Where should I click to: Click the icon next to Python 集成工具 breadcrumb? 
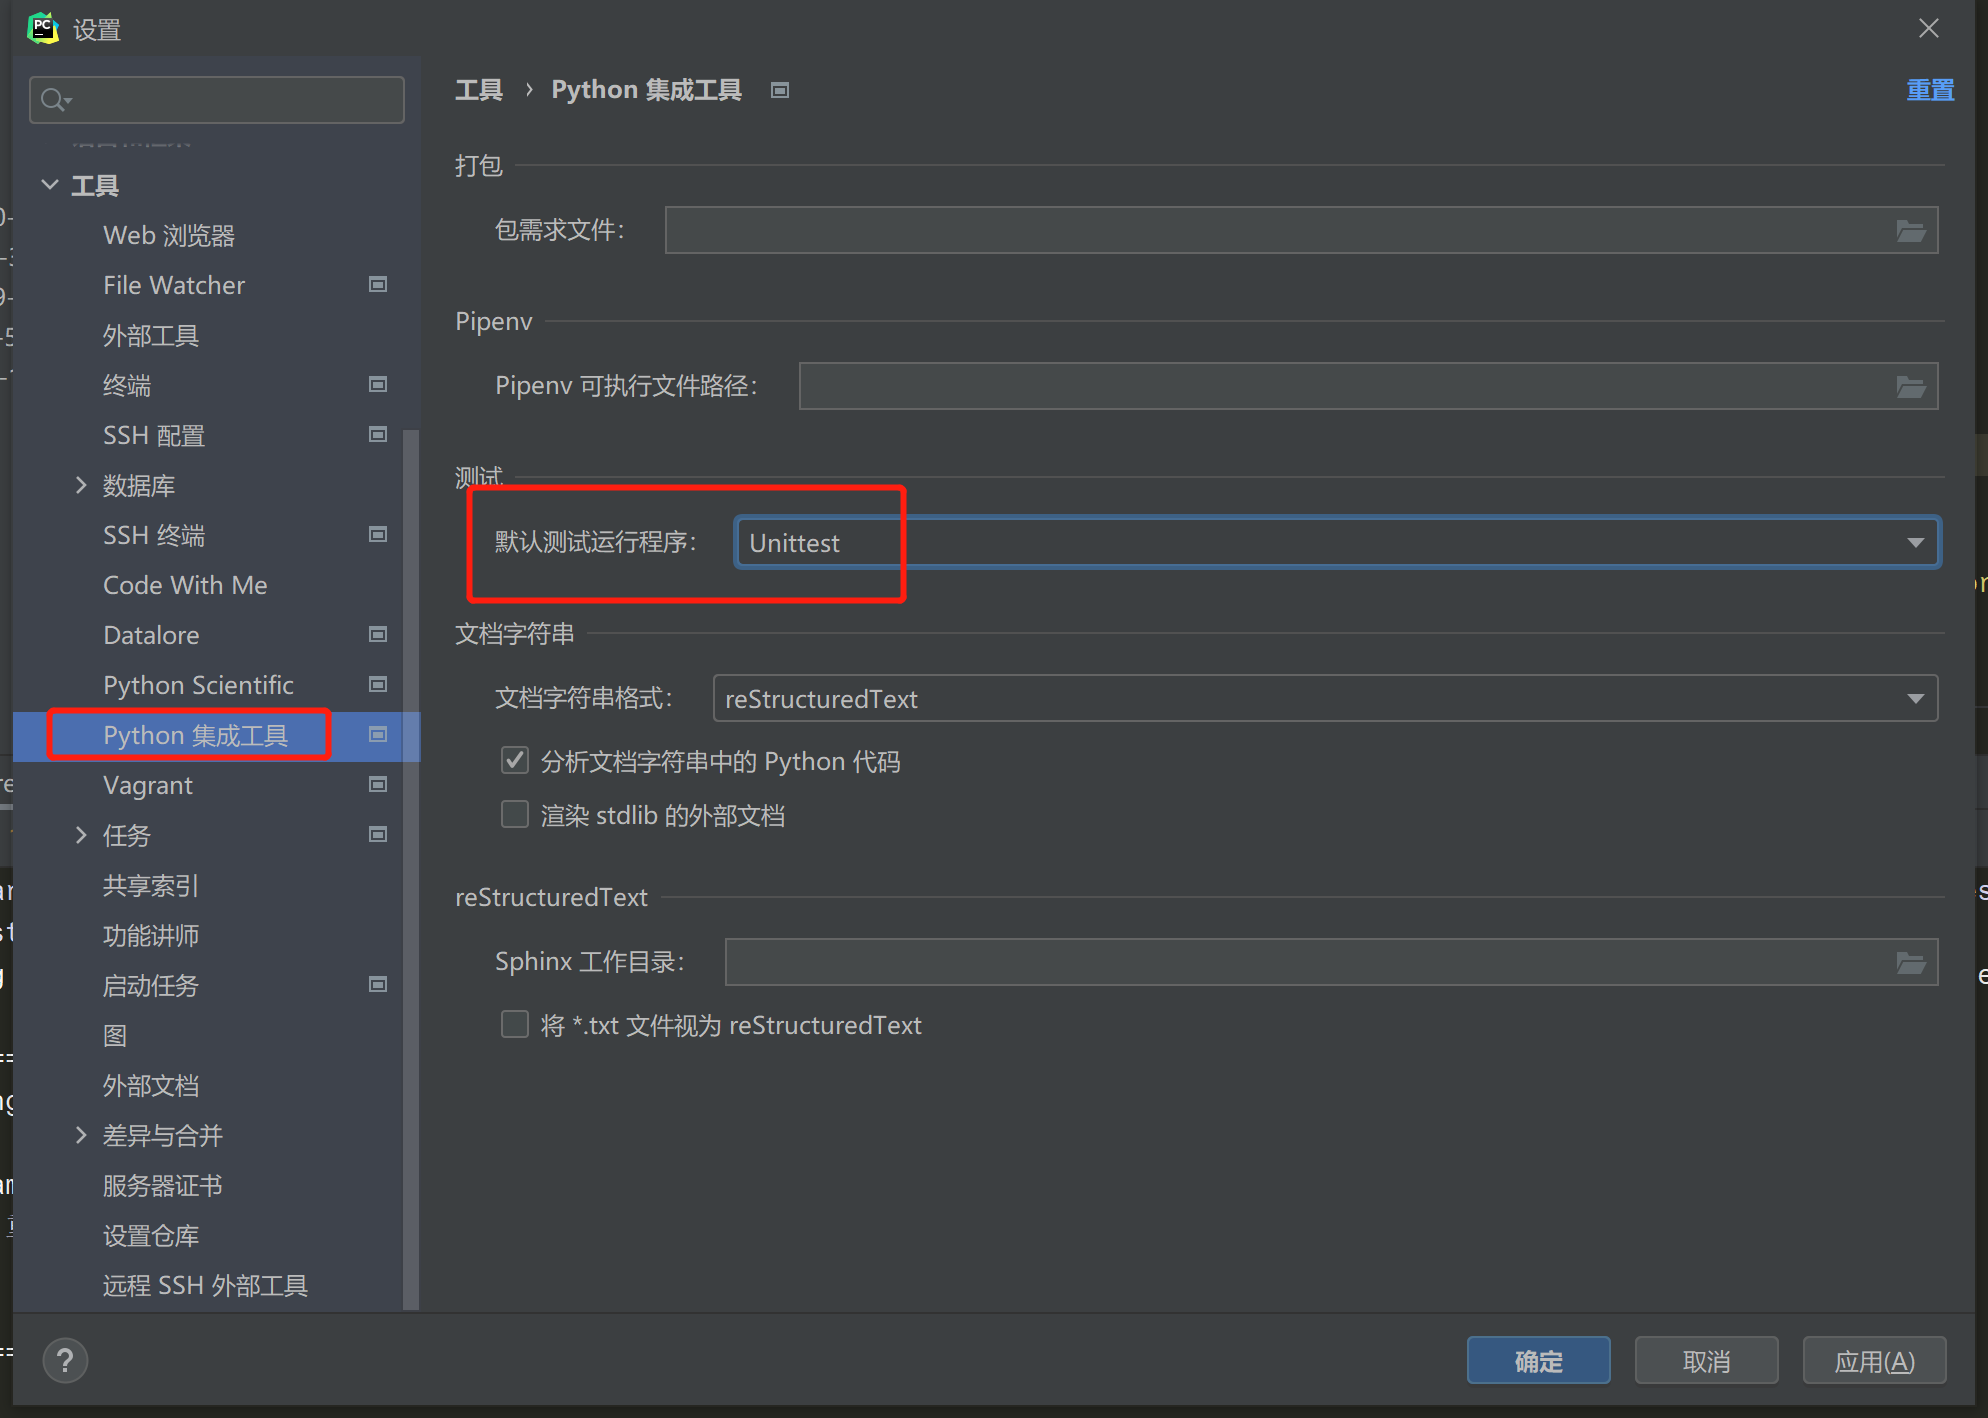point(779,89)
